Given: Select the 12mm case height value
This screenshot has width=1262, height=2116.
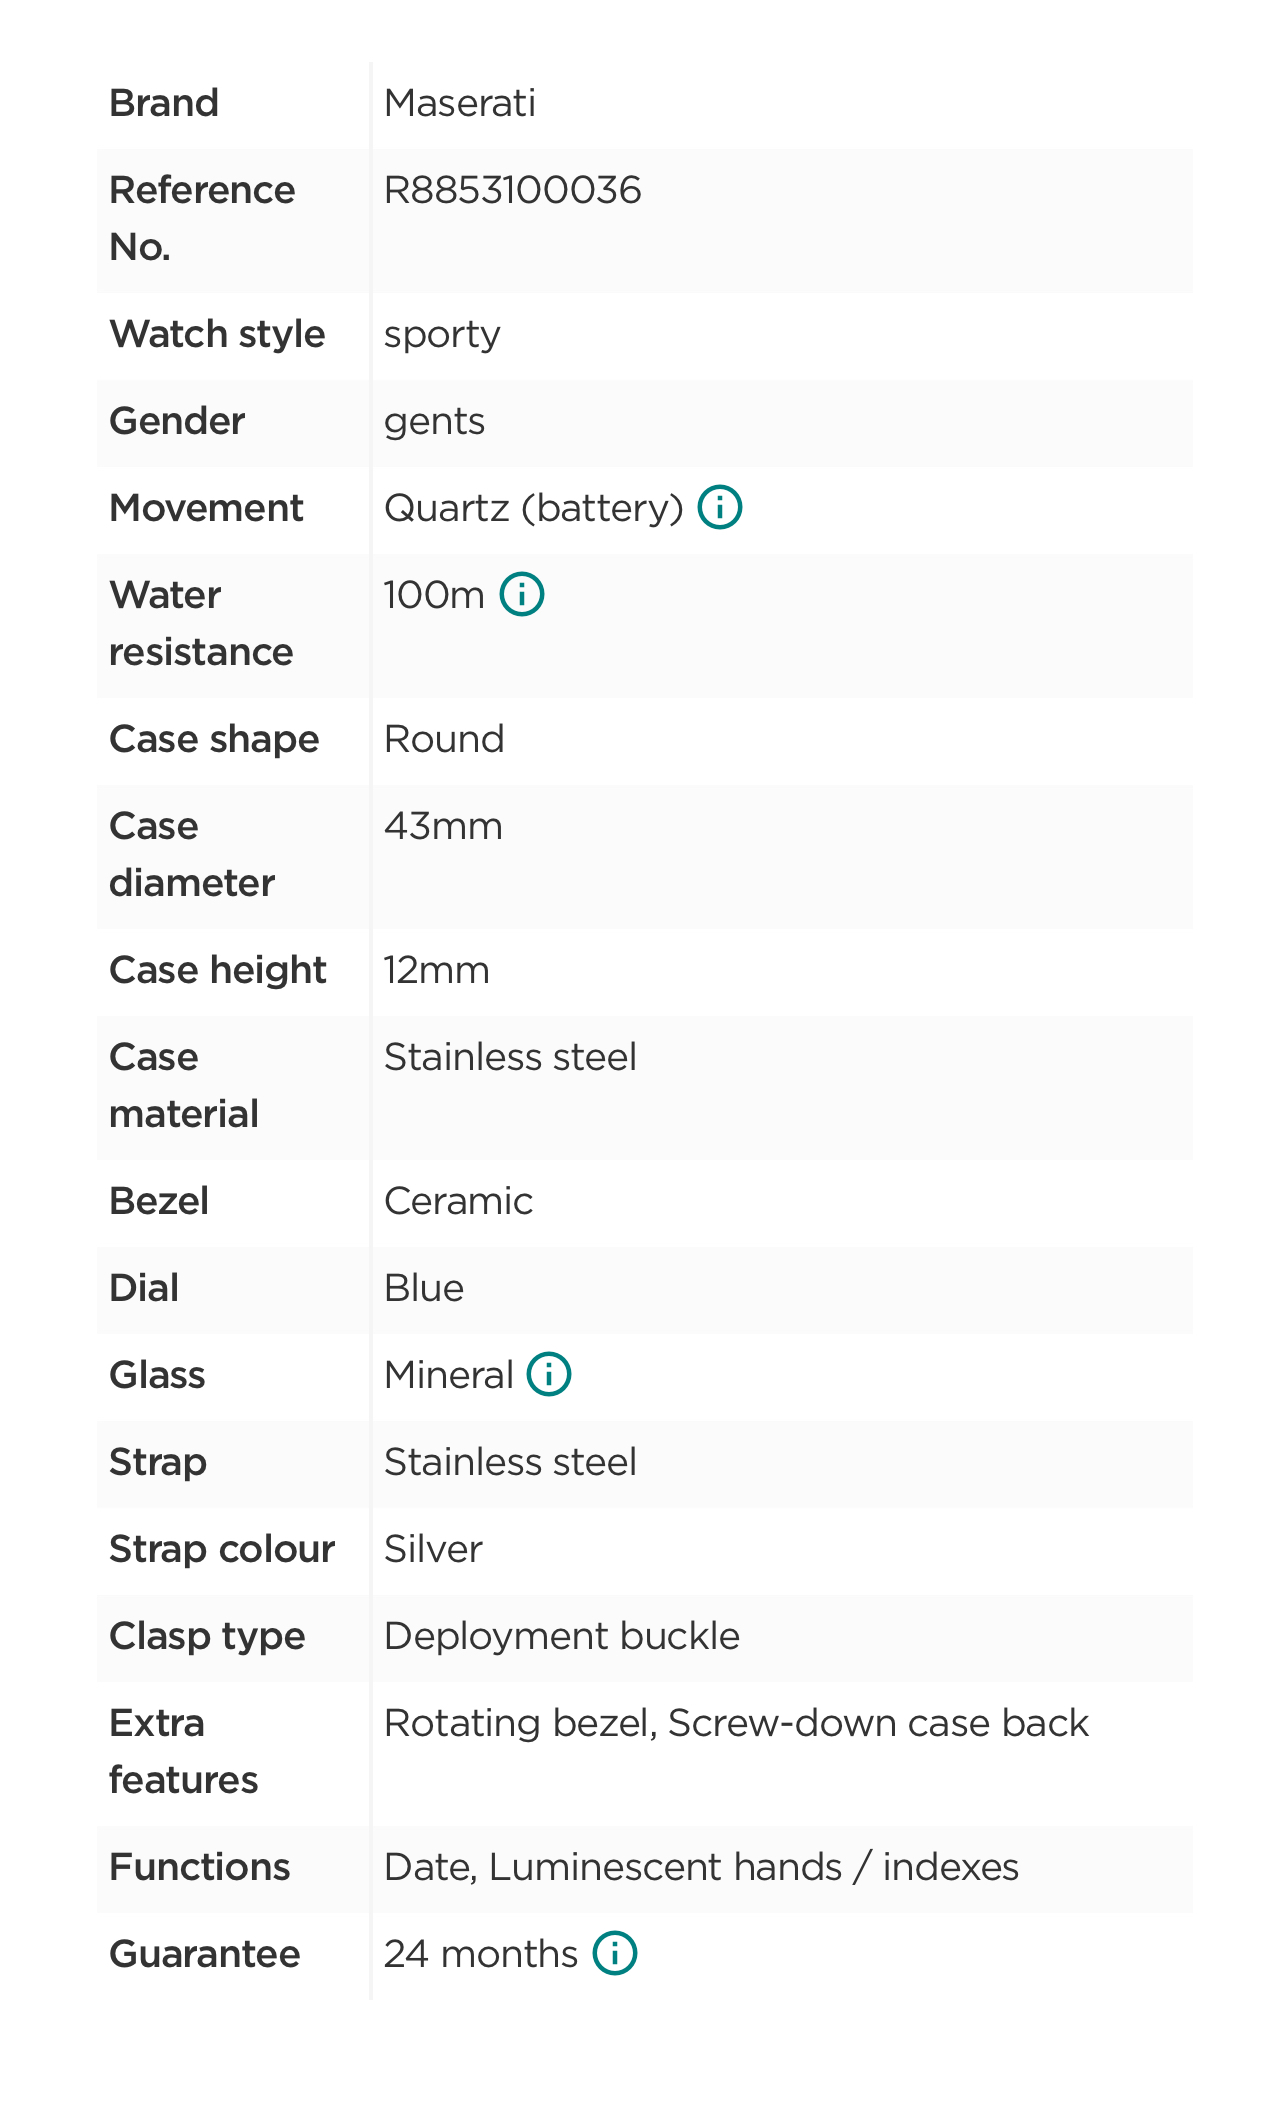Looking at the screenshot, I should 436,970.
